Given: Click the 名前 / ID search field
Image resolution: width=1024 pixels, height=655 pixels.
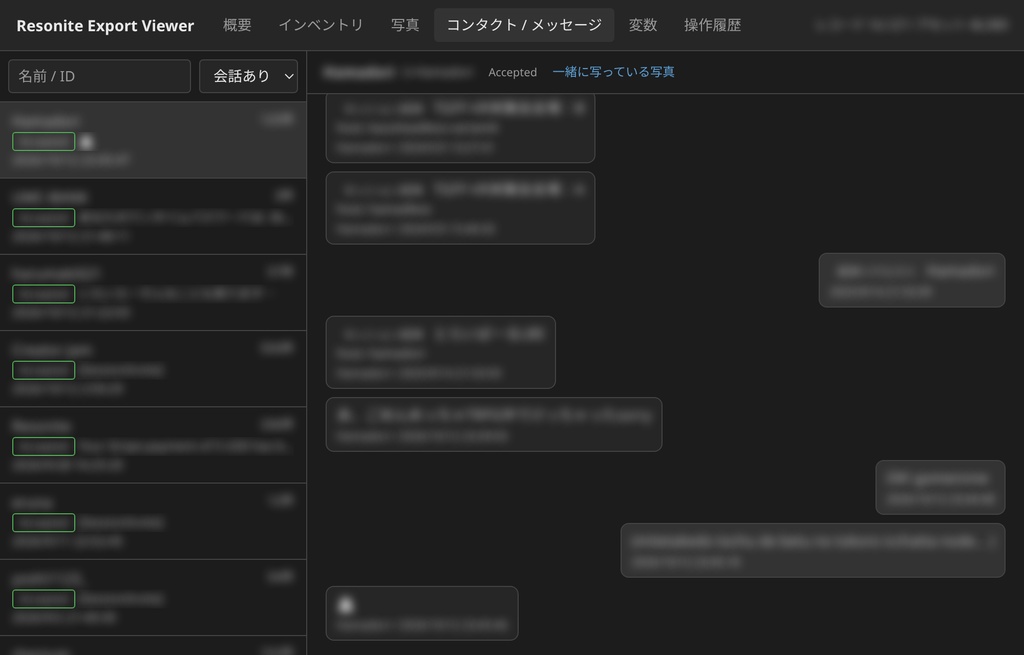Looking at the screenshot, I should coord(99,76).
